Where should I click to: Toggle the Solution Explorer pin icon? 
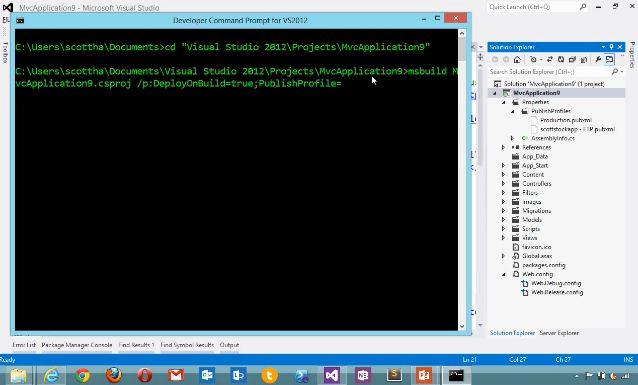pyautogui.click(x=611, y=47)
